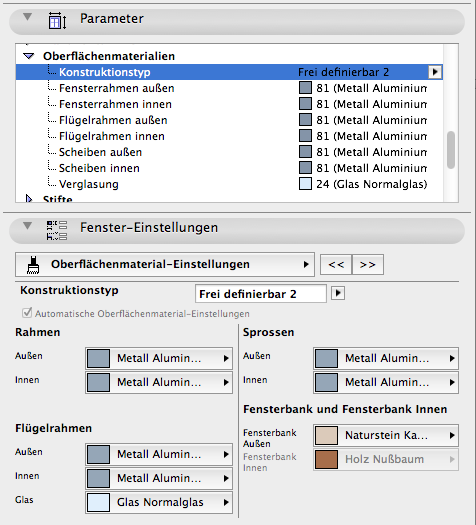476x525 pixels.
Task: Collapse the Fenster-Einstellungen panel triangle
Action: click(x=27, y=226)
